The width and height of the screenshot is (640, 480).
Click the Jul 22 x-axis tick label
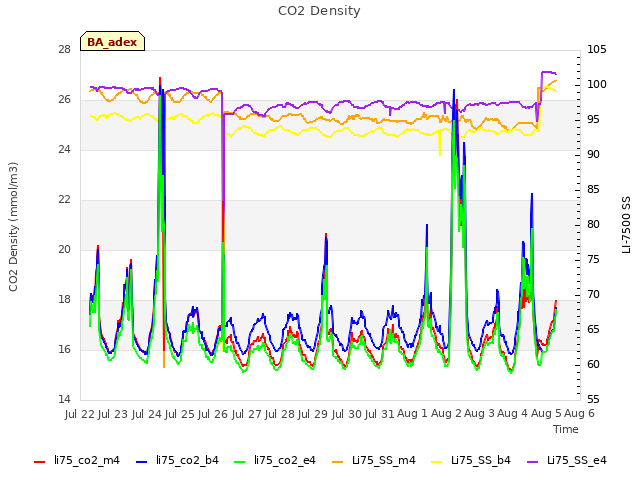[80, 414]
